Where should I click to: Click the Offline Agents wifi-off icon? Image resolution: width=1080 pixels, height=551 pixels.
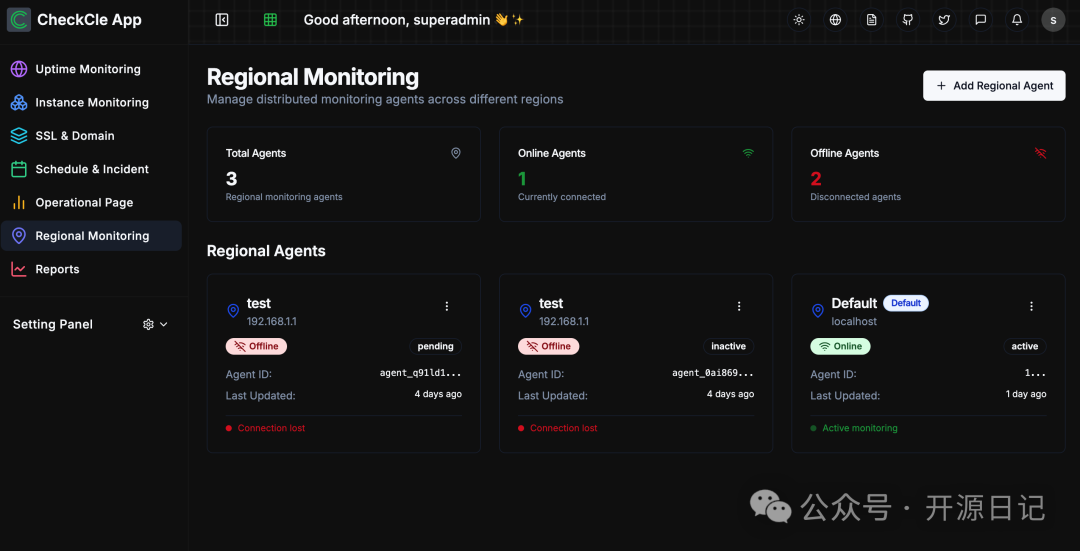pos(1040,153)
